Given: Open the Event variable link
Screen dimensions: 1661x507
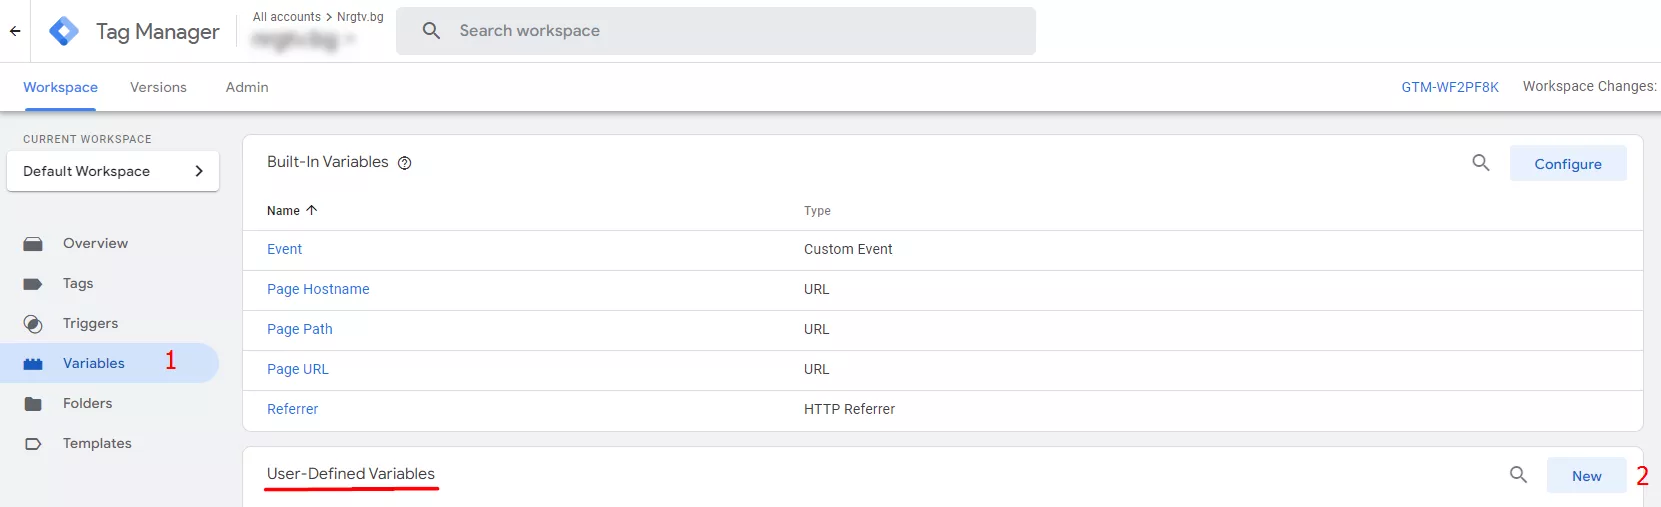Looking at the screenshot, I should 284,249.
